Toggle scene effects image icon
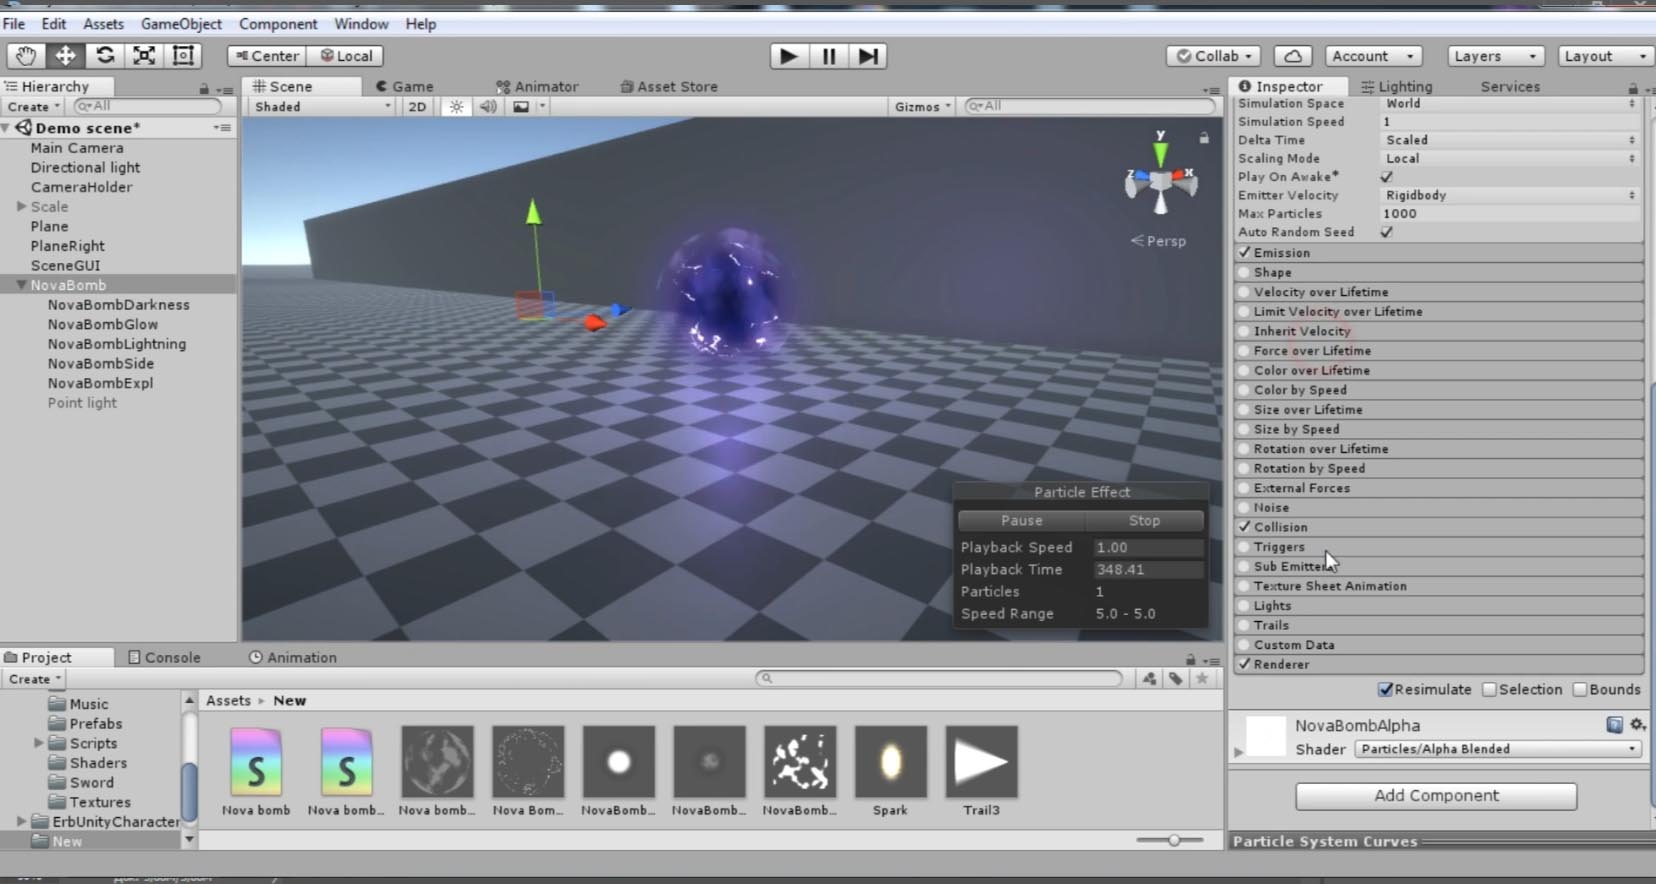 tap(522, 107)
